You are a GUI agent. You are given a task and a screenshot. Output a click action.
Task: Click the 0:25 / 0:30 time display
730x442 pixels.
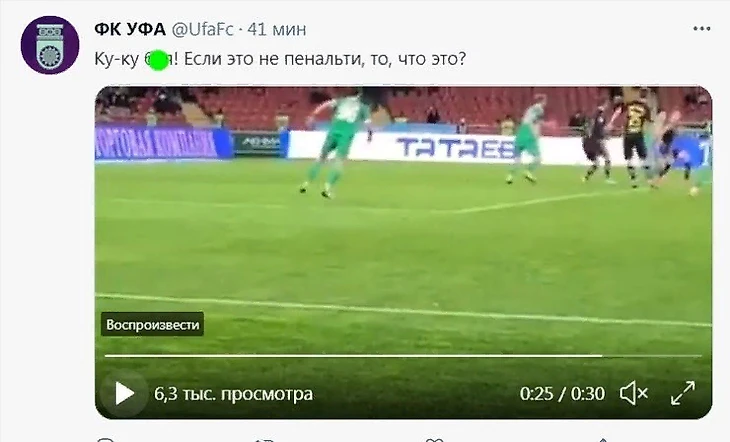[x=562, y=394]
